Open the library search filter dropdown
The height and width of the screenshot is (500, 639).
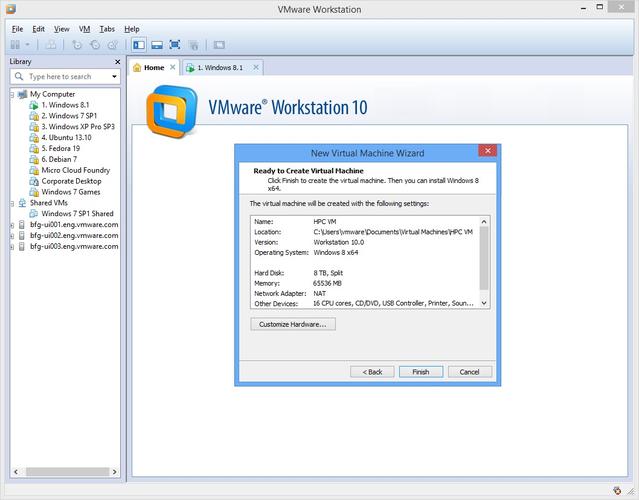pos(114,76)
